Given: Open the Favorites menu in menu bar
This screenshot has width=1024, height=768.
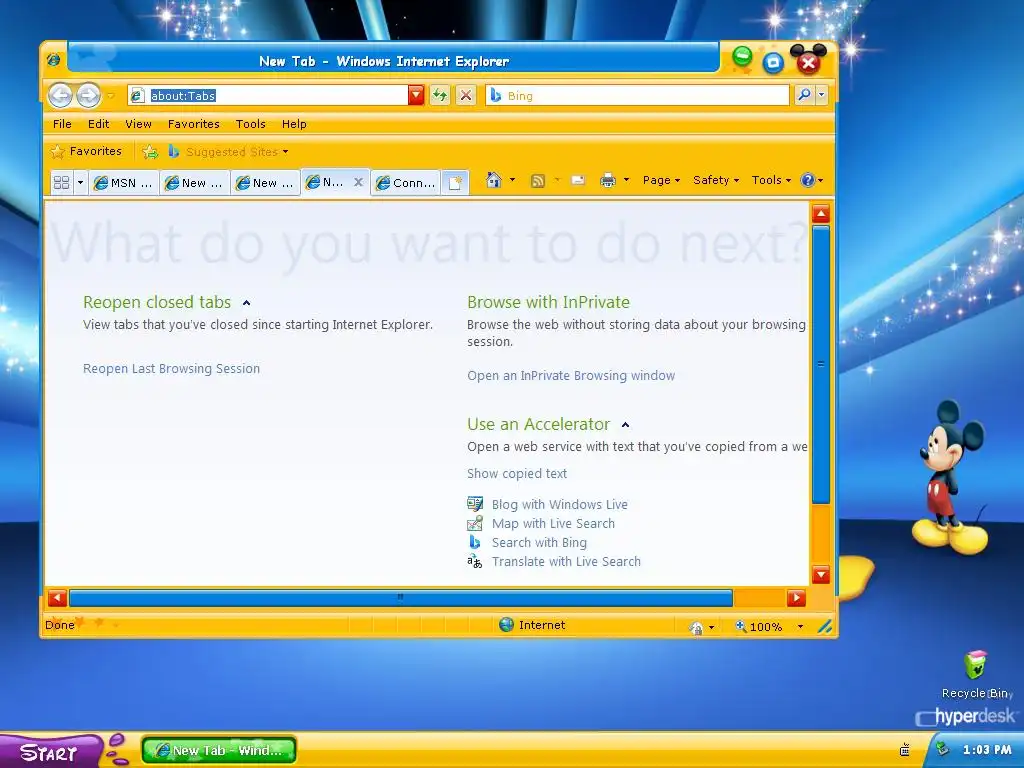Looking at the screenshot, I should (193, 124).
